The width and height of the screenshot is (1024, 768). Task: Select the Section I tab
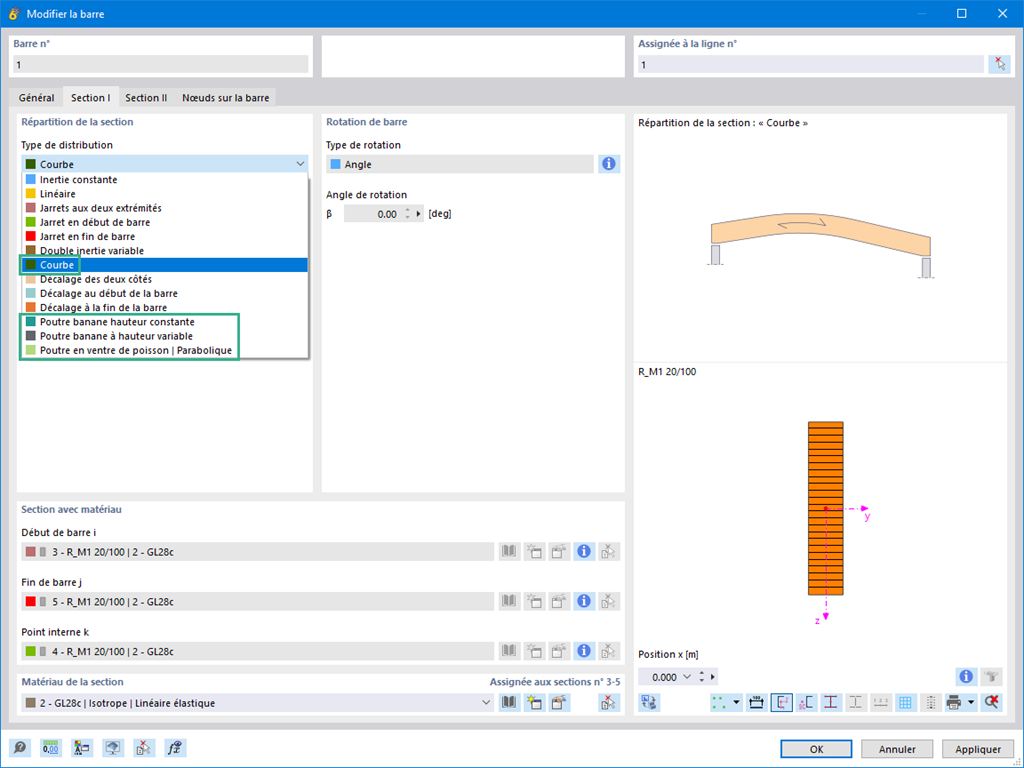91,97
